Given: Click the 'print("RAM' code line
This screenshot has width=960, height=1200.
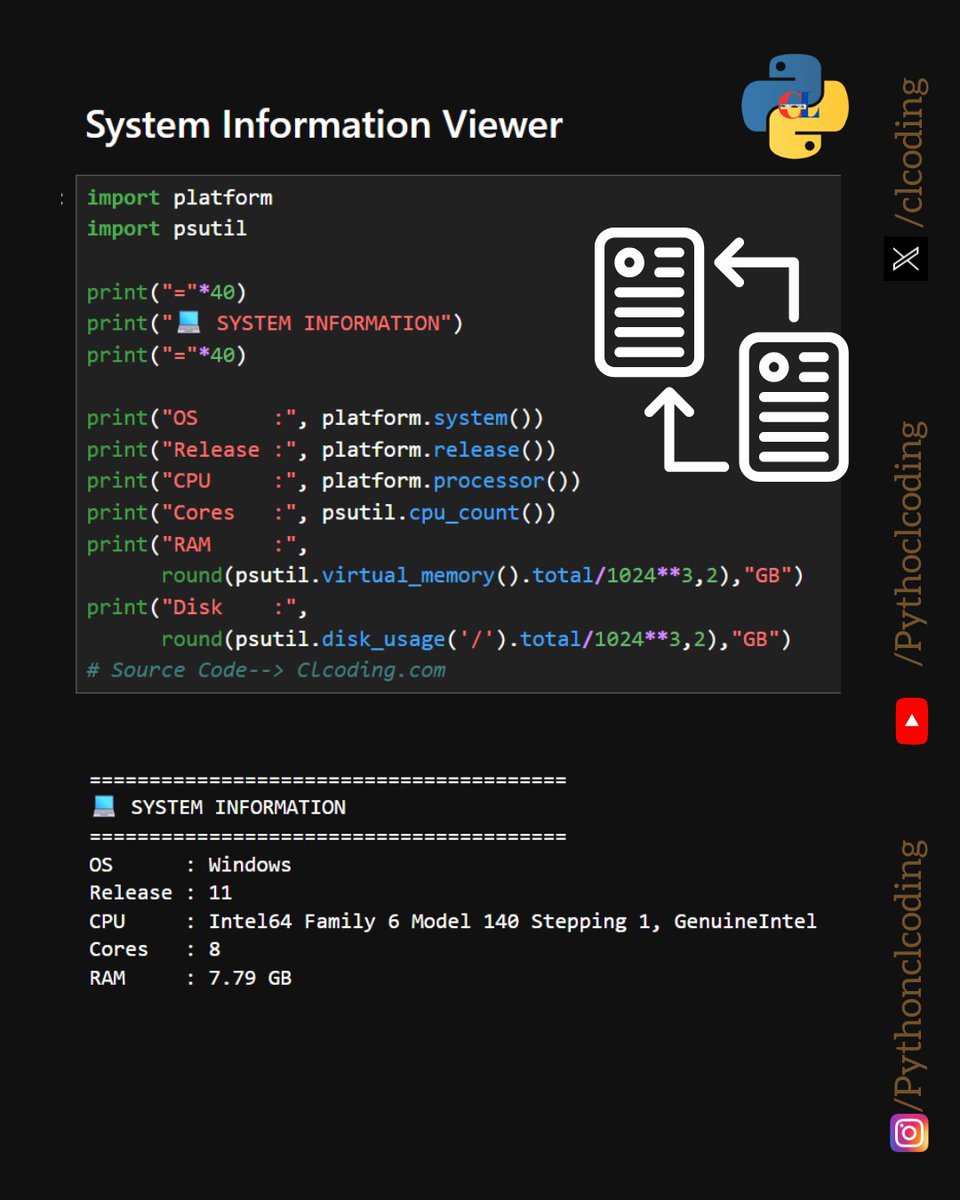Looking at the screenshot, I should [198, 543].
